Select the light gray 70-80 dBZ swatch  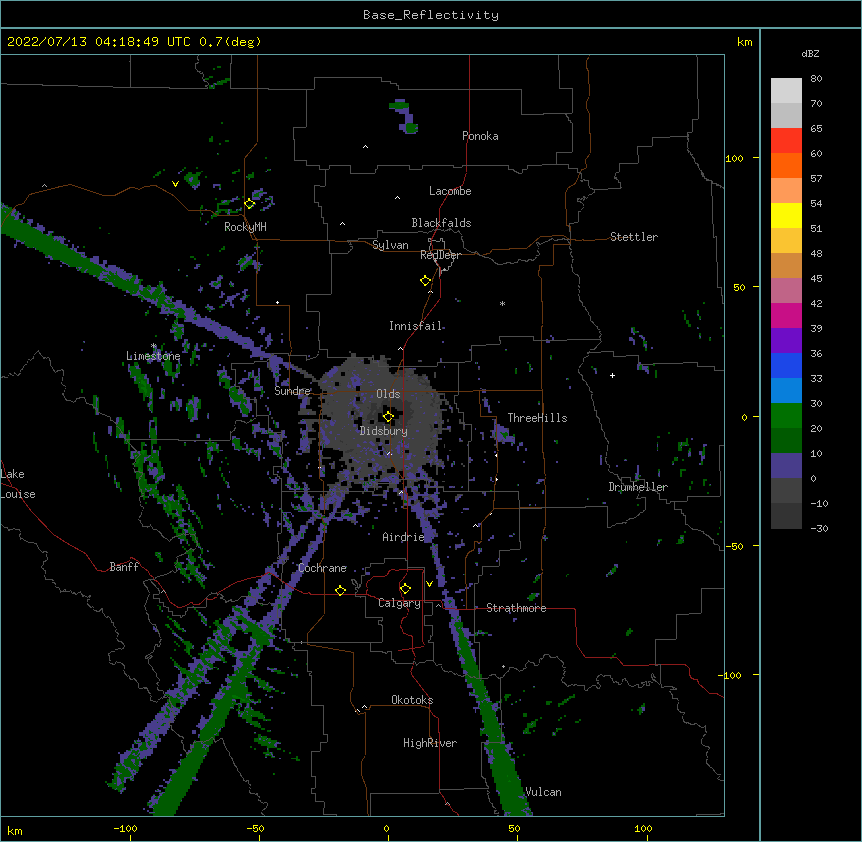[786, 90]
